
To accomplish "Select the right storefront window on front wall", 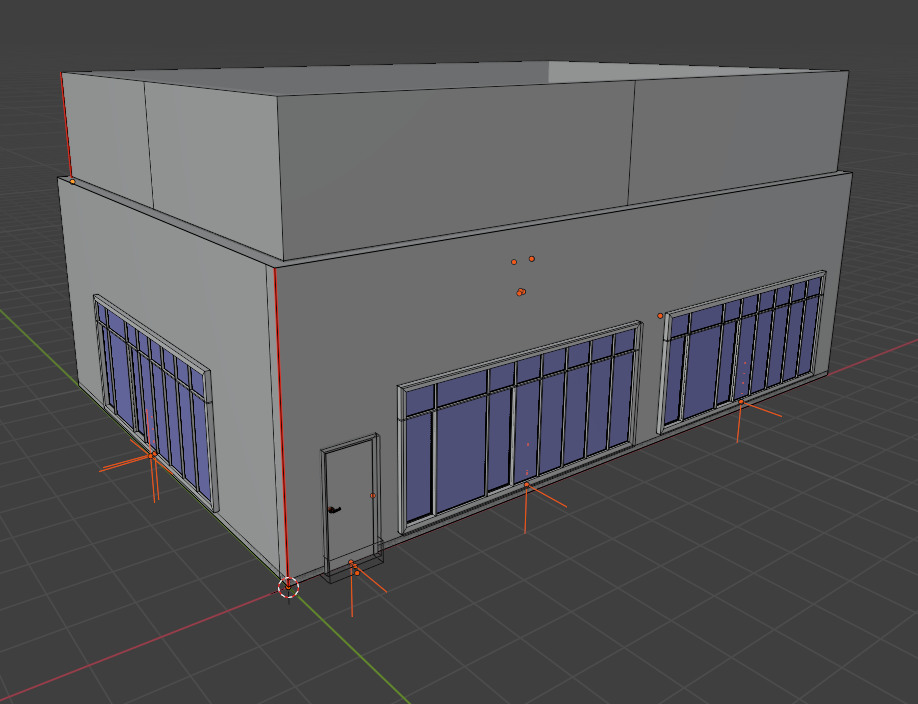I will pos(742,351).
